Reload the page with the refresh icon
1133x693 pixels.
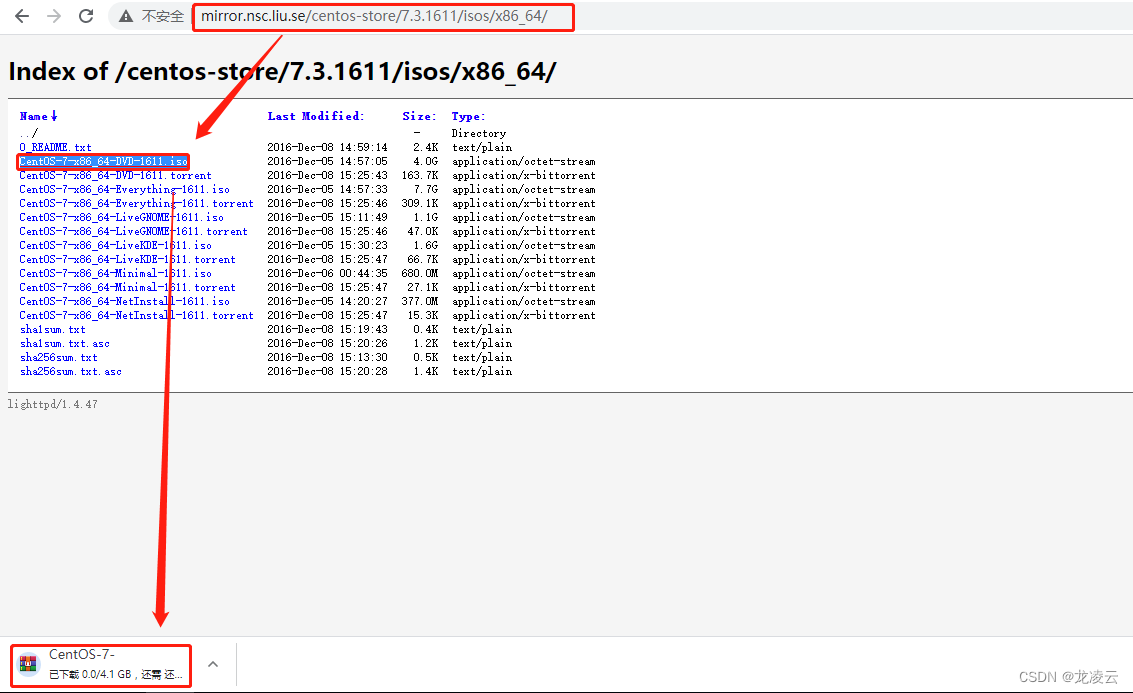[x=86, y=16]
